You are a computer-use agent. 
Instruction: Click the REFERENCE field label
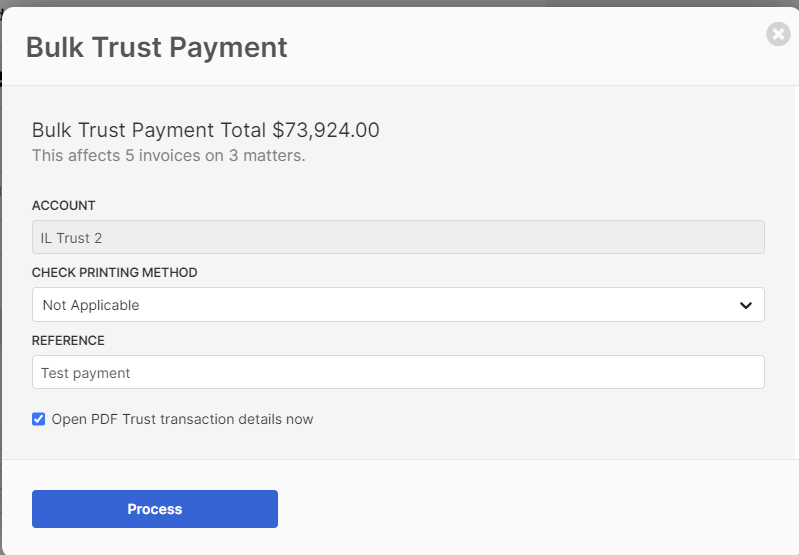tap(68, 340)
